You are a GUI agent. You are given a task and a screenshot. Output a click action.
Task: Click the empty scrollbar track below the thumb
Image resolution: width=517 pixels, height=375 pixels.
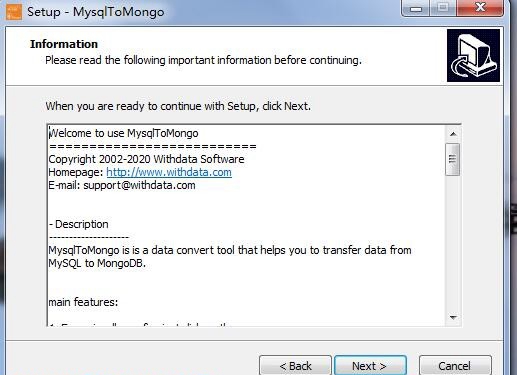pos(453,243)
